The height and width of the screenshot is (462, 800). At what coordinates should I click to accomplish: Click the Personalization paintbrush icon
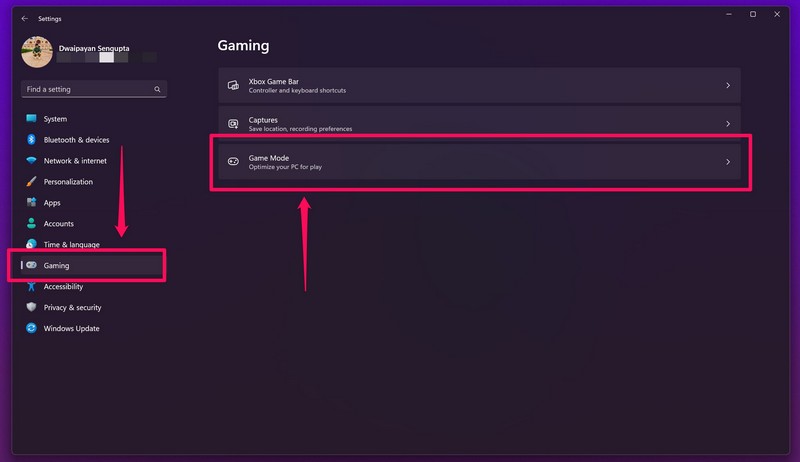[x=31, y=182]
